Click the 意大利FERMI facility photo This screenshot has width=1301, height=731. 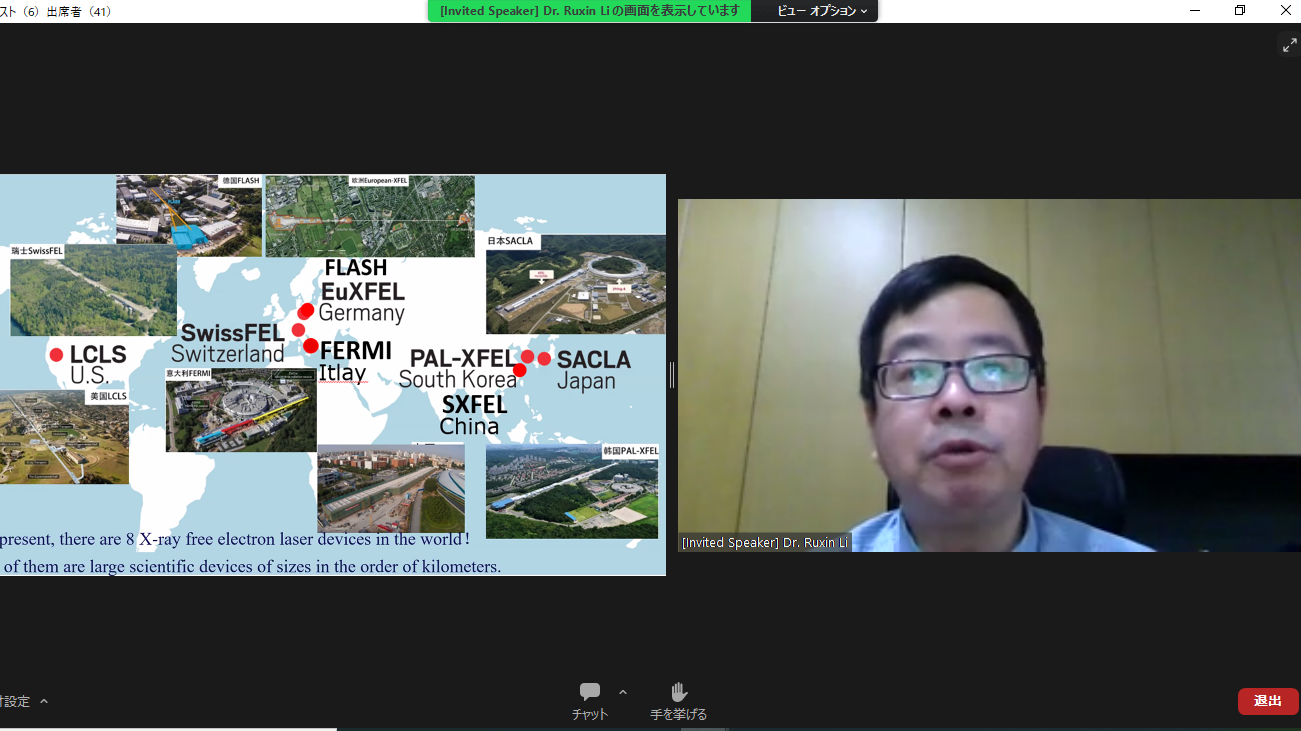point(241,410)
